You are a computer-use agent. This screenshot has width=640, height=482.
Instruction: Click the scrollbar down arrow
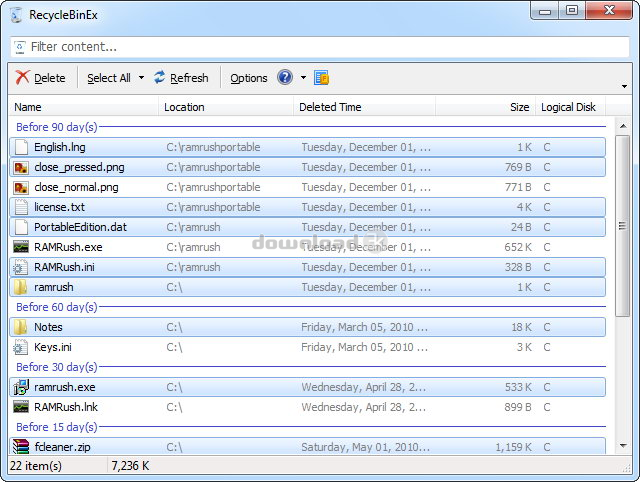click(623, 446)
